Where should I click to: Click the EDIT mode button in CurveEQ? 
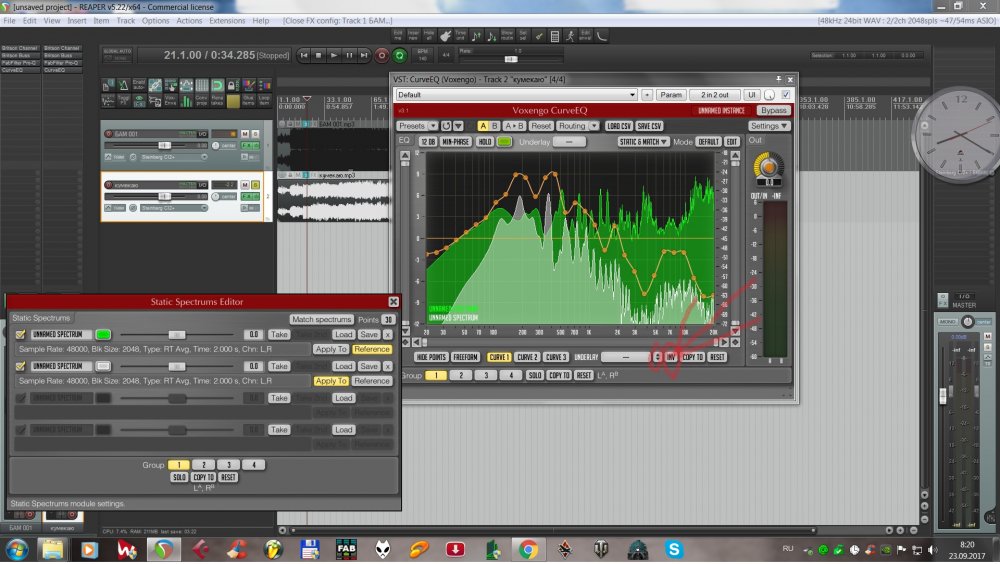(732, 142)
